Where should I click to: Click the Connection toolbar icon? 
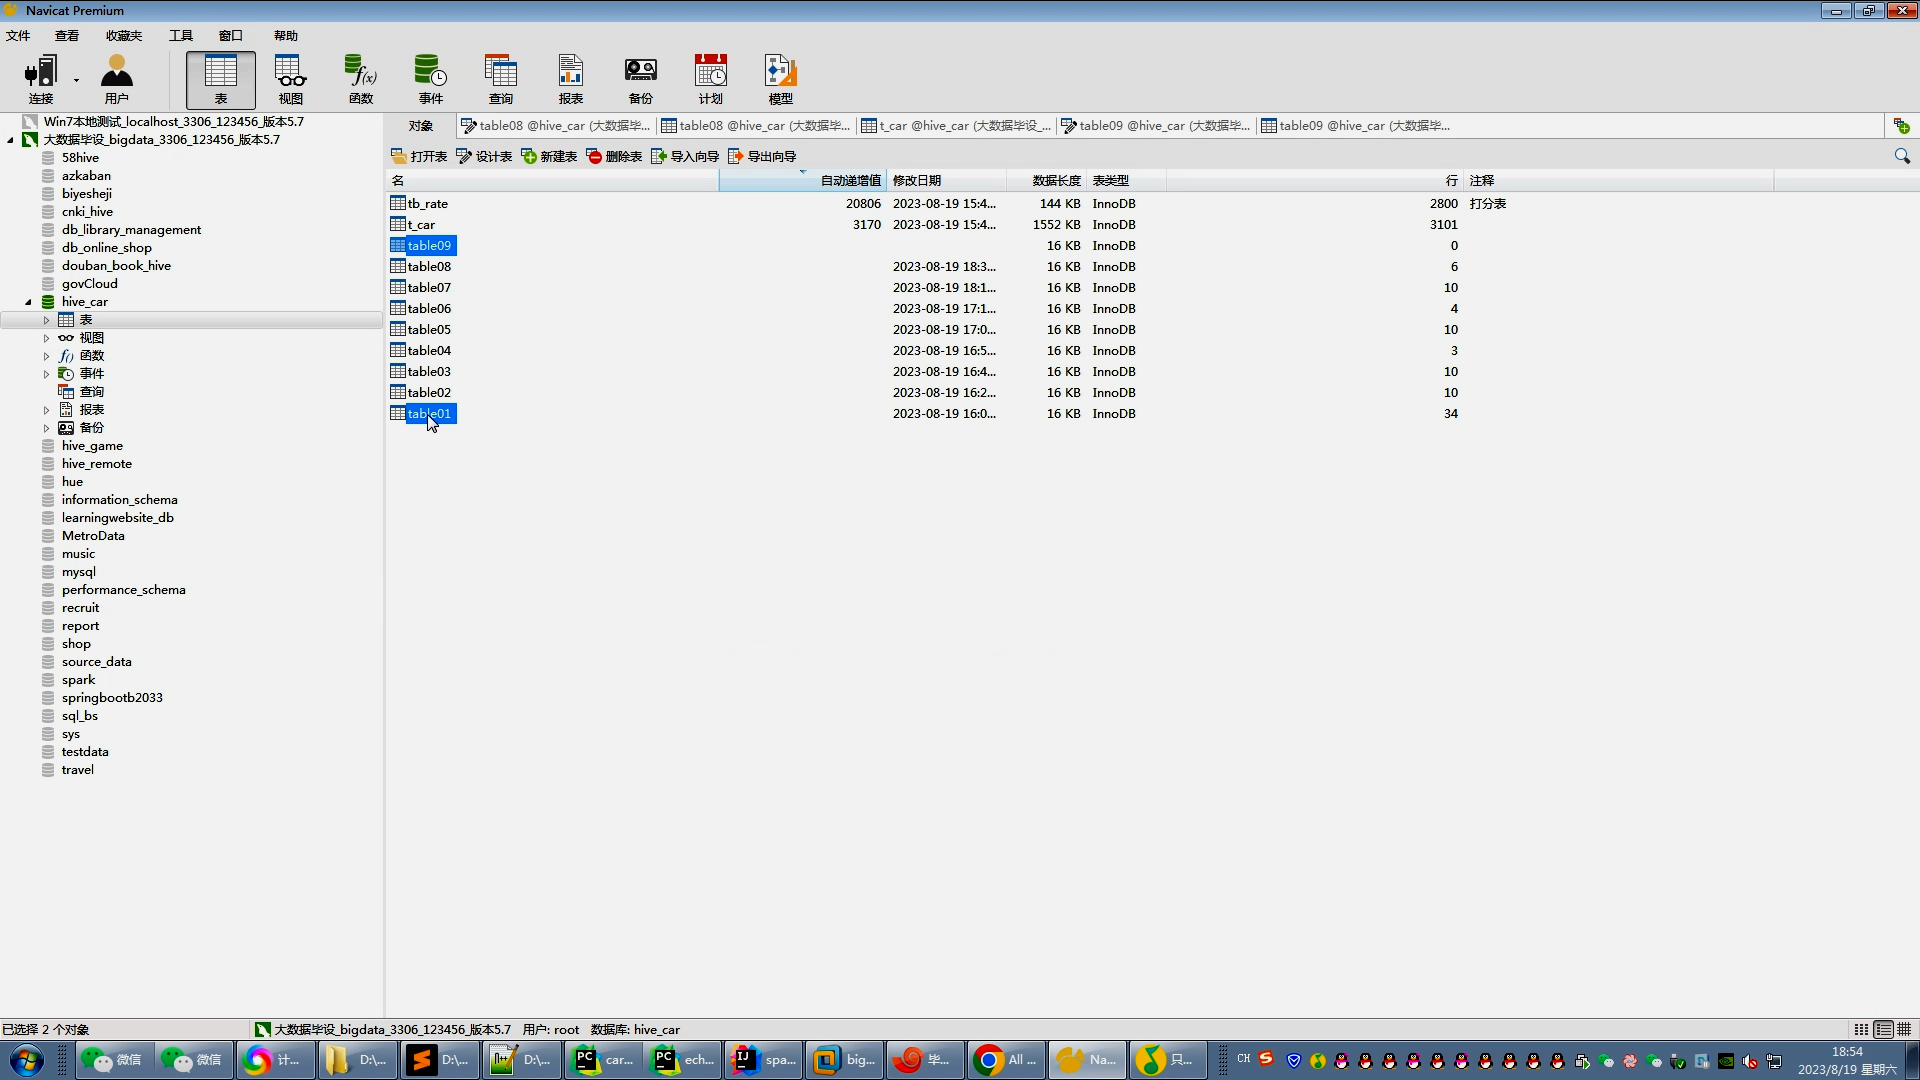(41, 79)
